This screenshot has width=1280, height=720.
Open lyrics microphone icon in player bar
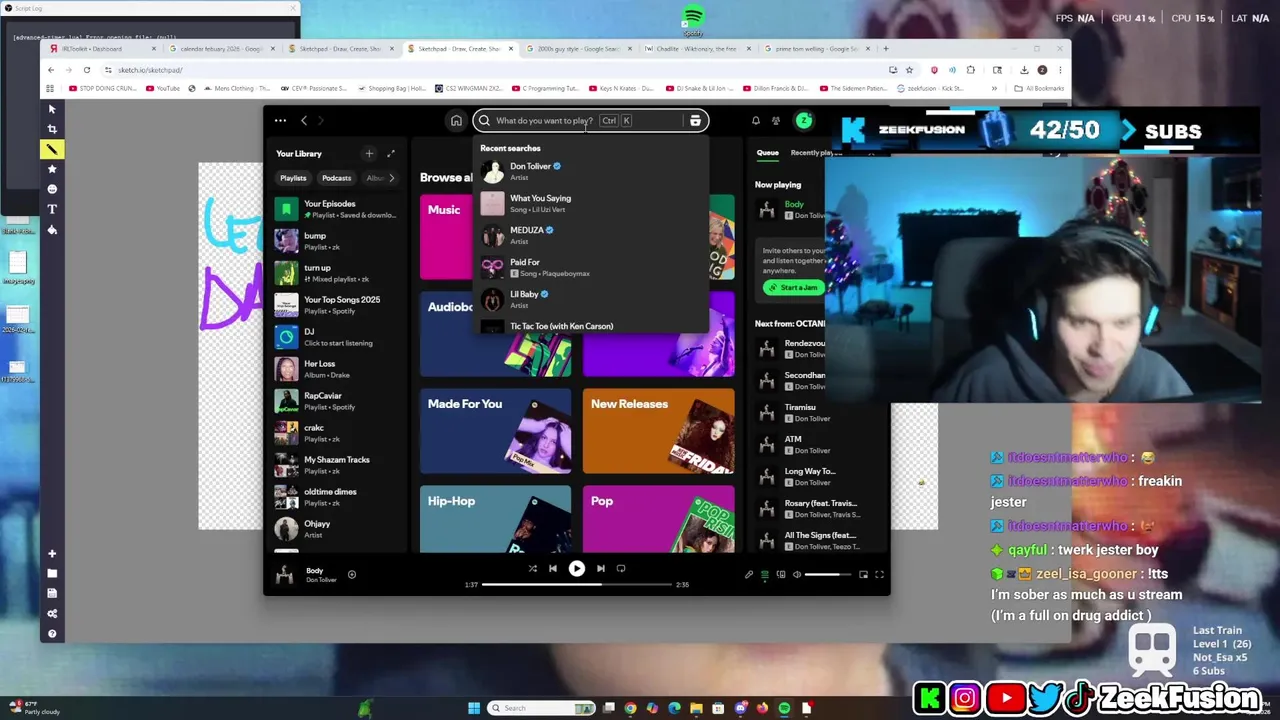(749, 574)
